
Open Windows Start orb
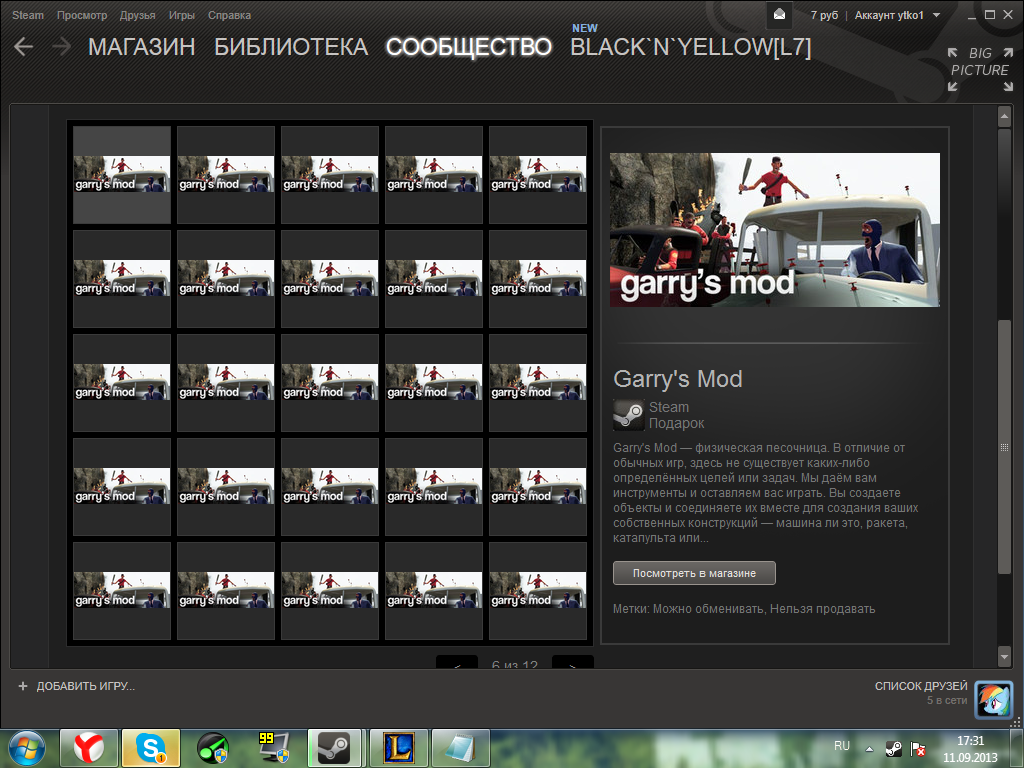(27, 748)
